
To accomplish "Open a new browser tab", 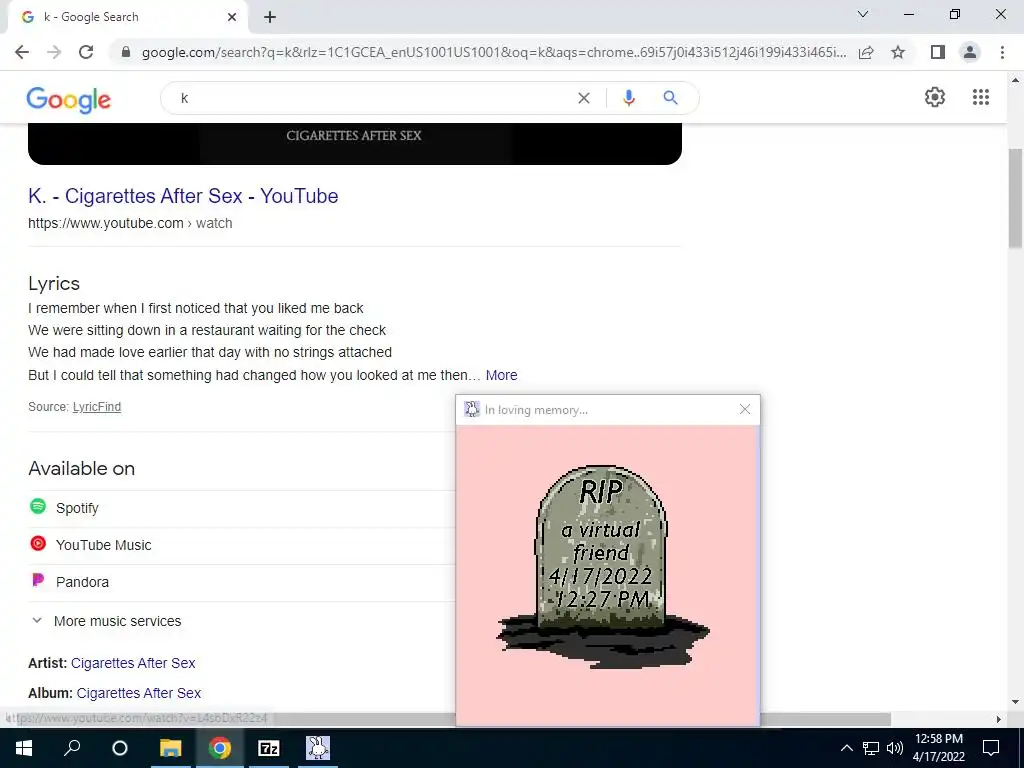I will click(270, 17).
